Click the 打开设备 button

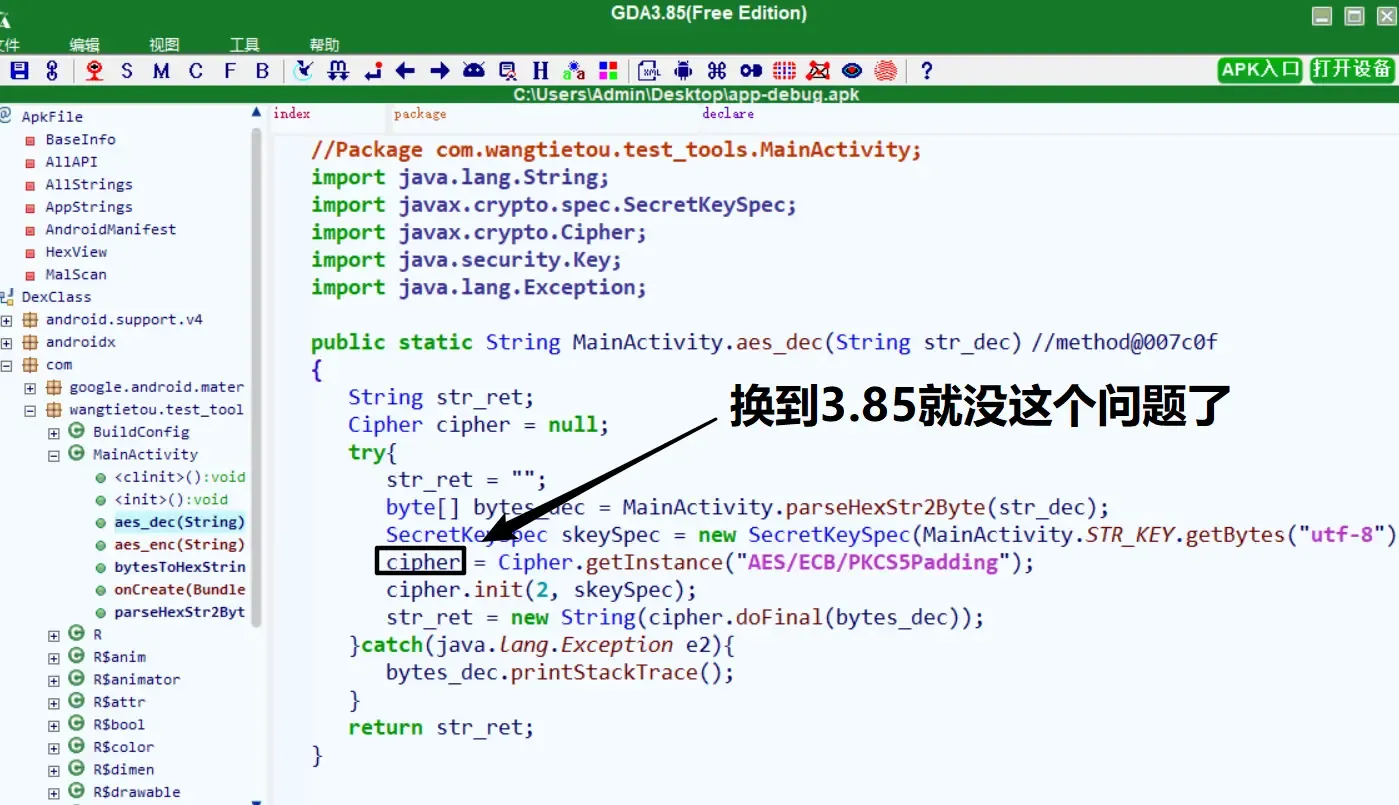[1350, 70]
